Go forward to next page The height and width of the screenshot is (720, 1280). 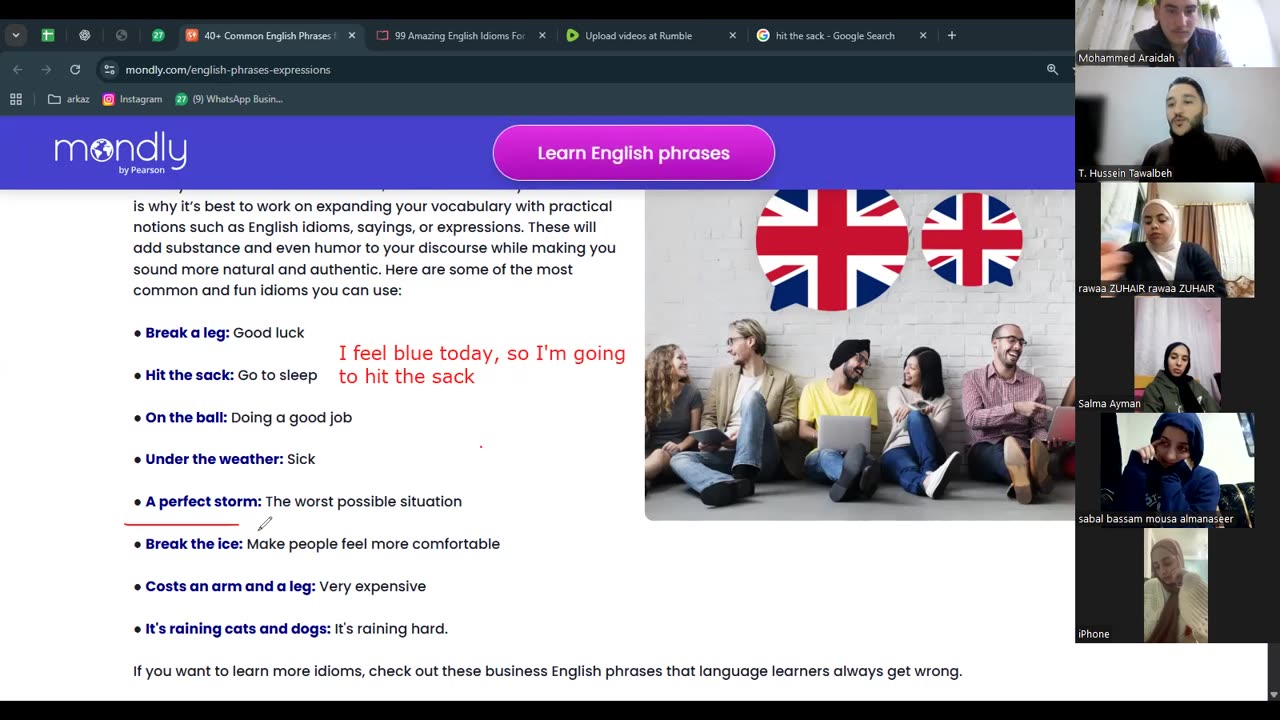pos(46,69)
